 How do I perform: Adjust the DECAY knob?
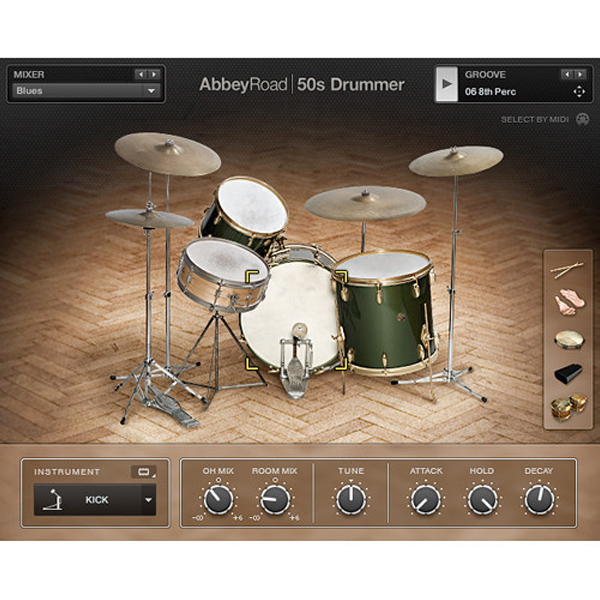coord(539,500)
